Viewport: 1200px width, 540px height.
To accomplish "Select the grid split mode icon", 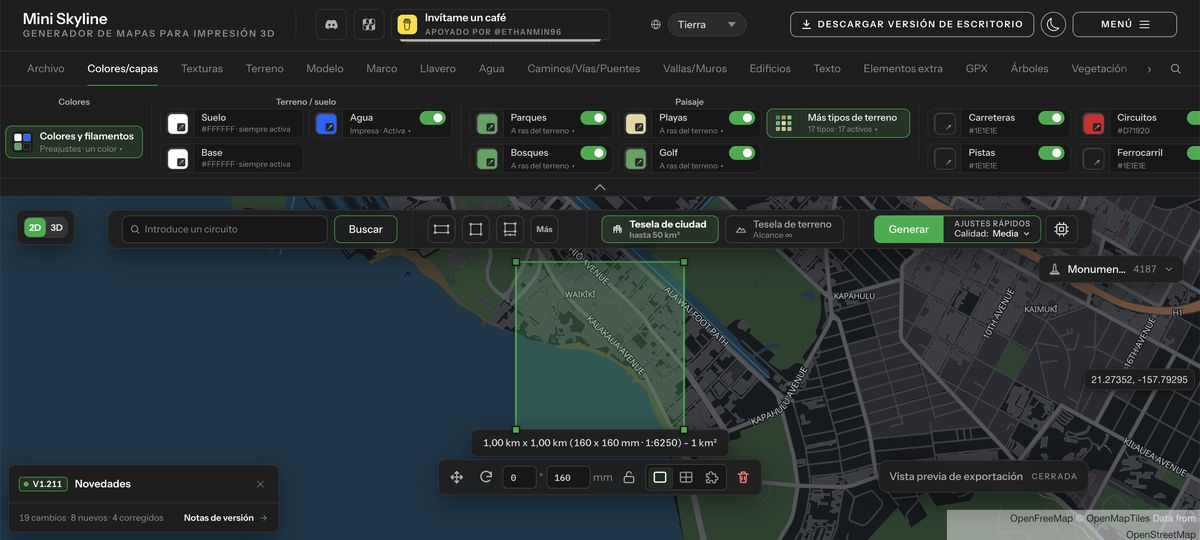I will click(686, 477).
